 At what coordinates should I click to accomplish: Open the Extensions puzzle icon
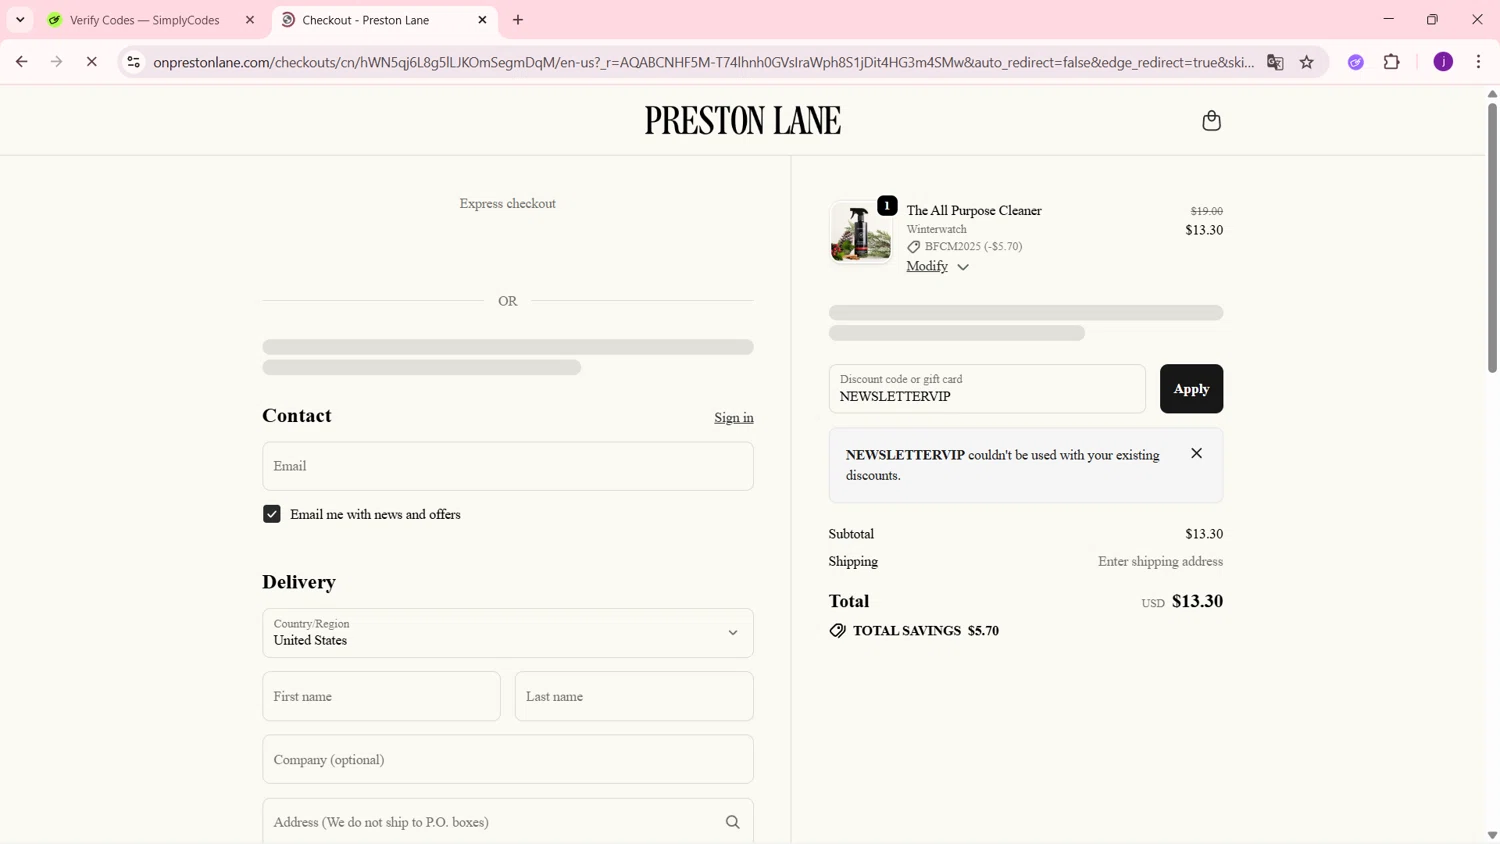(1392, 62)
